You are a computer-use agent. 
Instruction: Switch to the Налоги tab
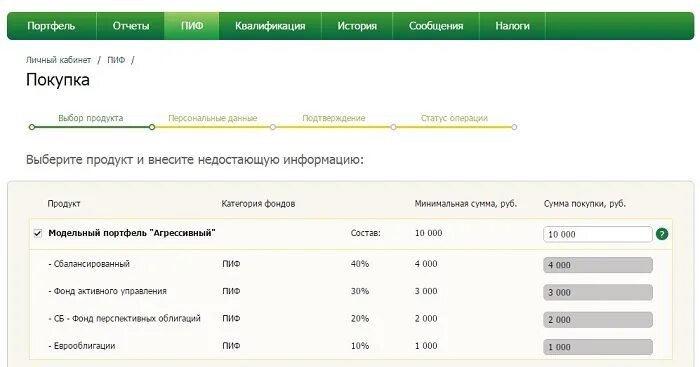[512, 26]
